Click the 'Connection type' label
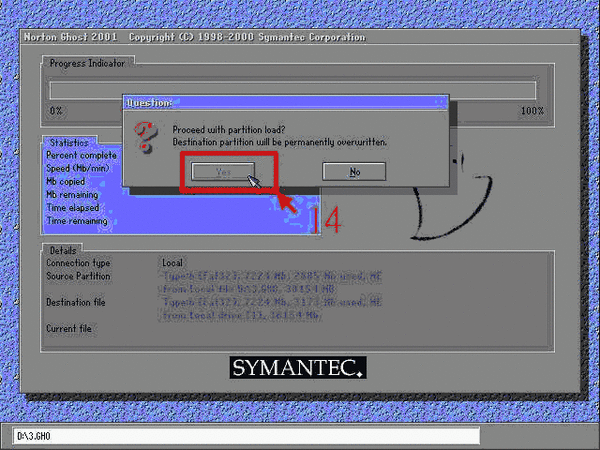This screenshot has width=600, height=450. [78, 263]
